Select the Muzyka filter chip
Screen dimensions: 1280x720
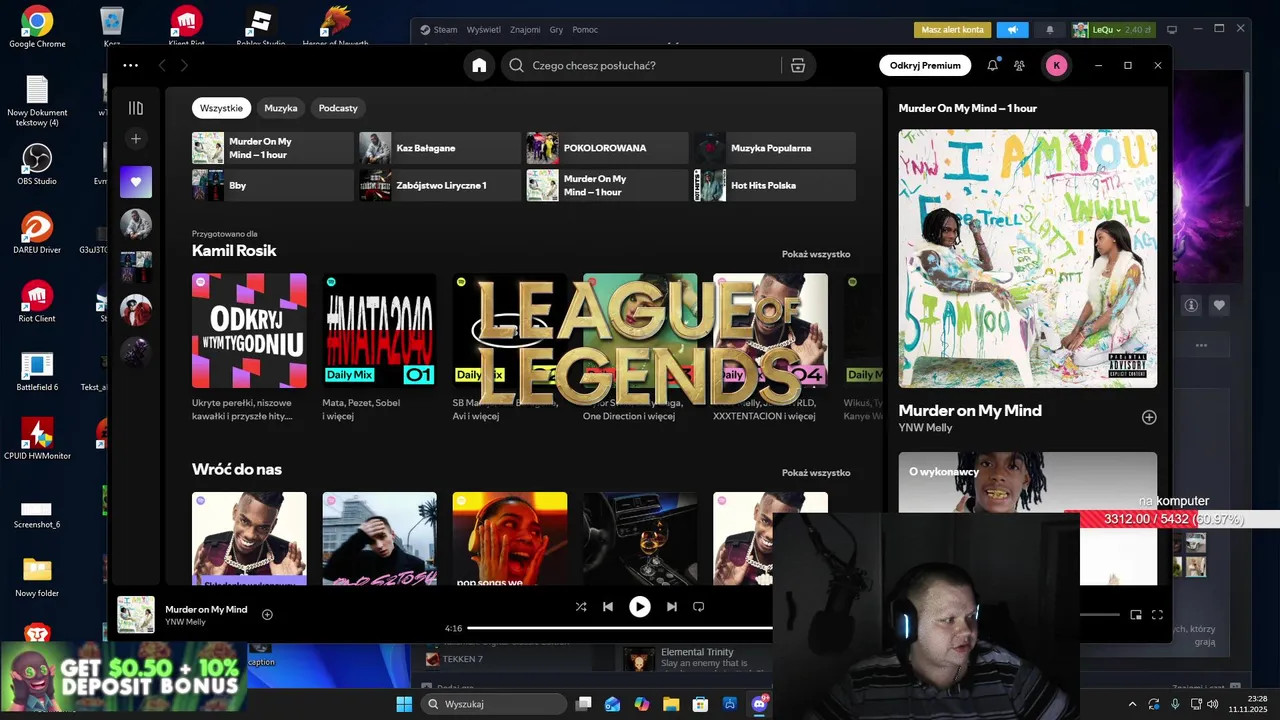281,108
